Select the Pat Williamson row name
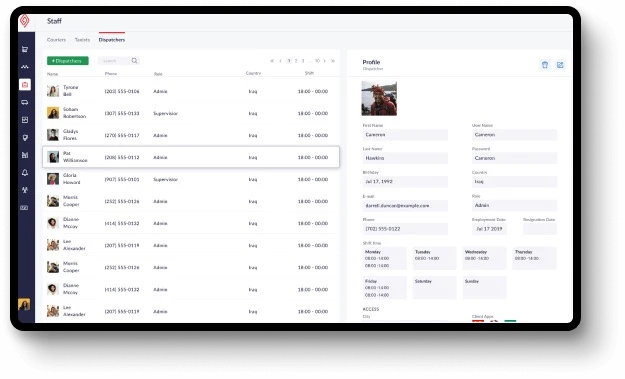 (75, 157)
